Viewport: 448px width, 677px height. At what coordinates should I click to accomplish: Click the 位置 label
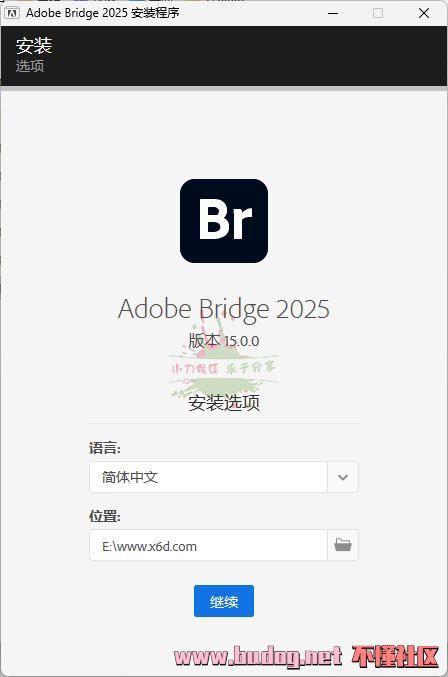pyautogui.click(x=105, y=516)
